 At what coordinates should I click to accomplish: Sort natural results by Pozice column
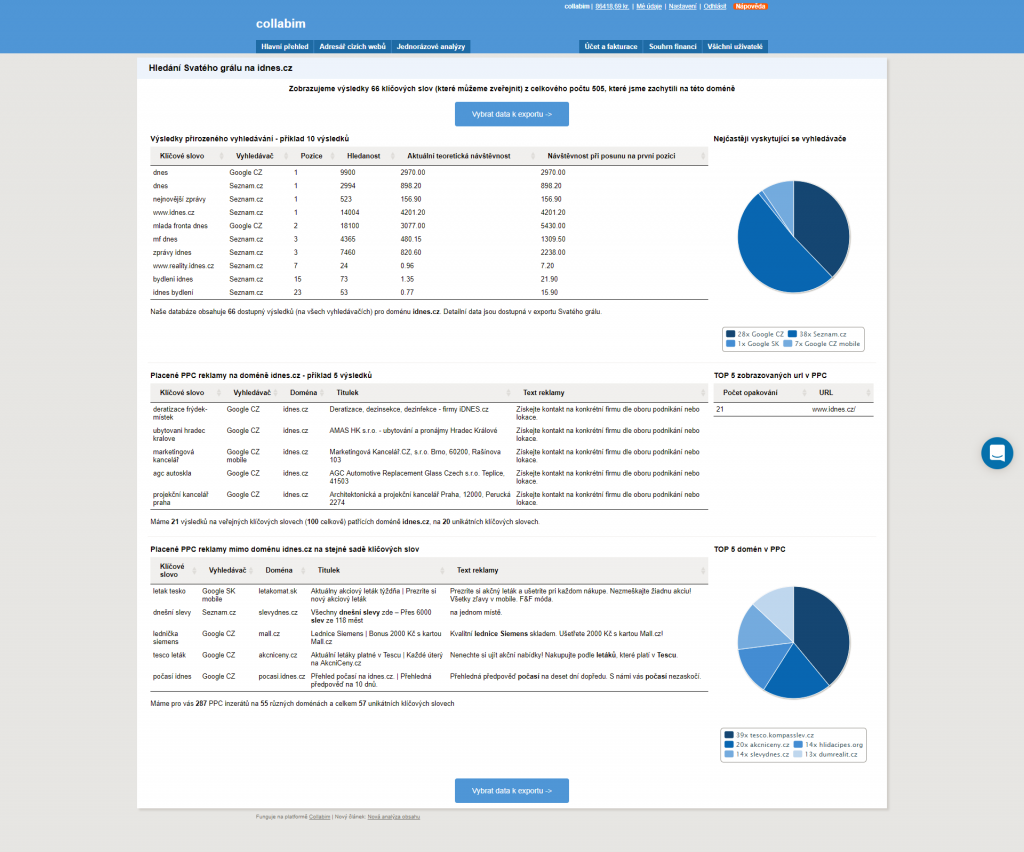(x=311, y=157)
